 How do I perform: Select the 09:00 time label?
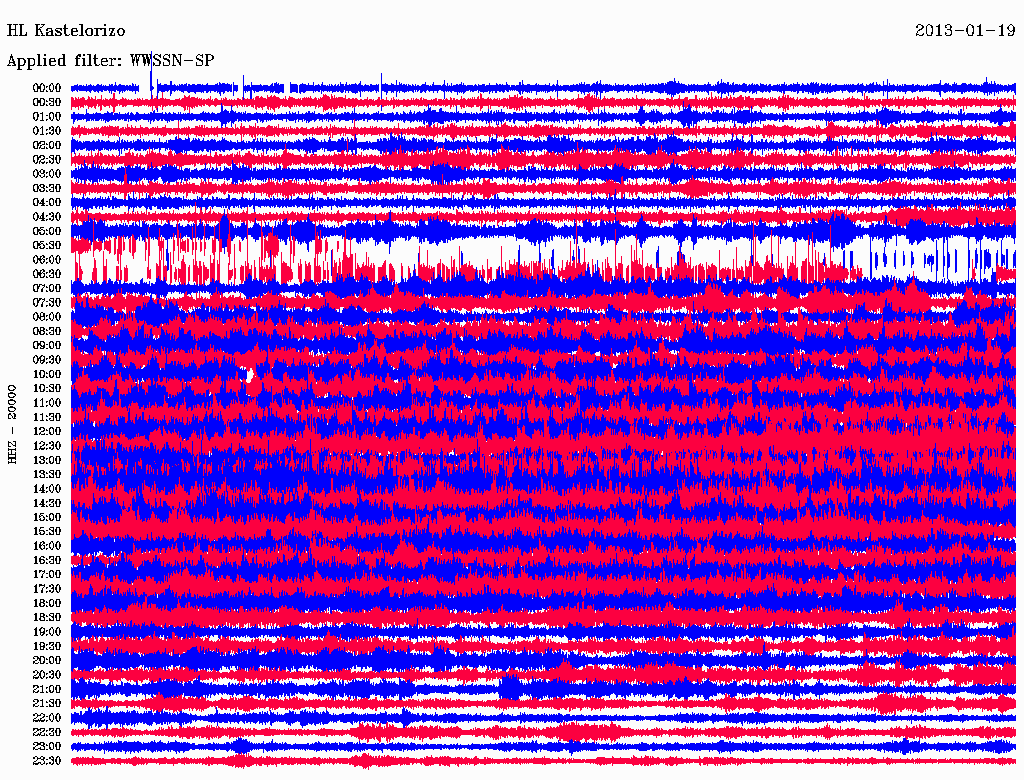pos(47,346)
